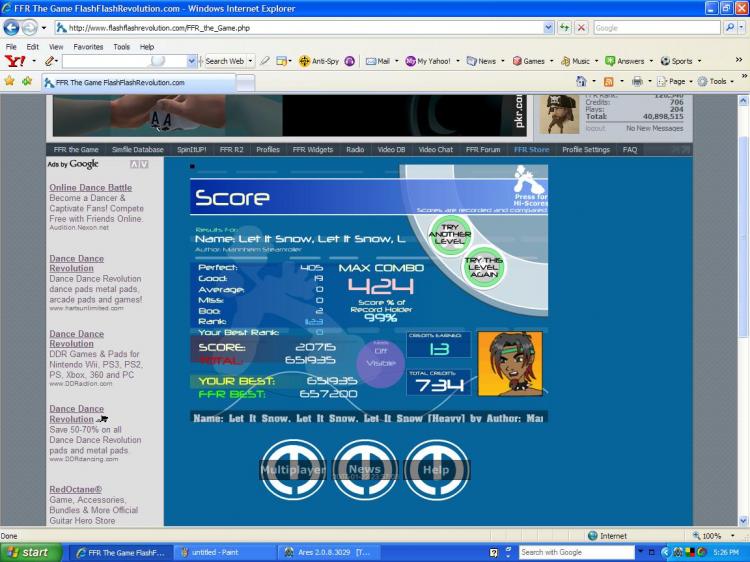750x562 pixels.
Task: Click Online Dance Battle ad link
Action: point(90,187)
